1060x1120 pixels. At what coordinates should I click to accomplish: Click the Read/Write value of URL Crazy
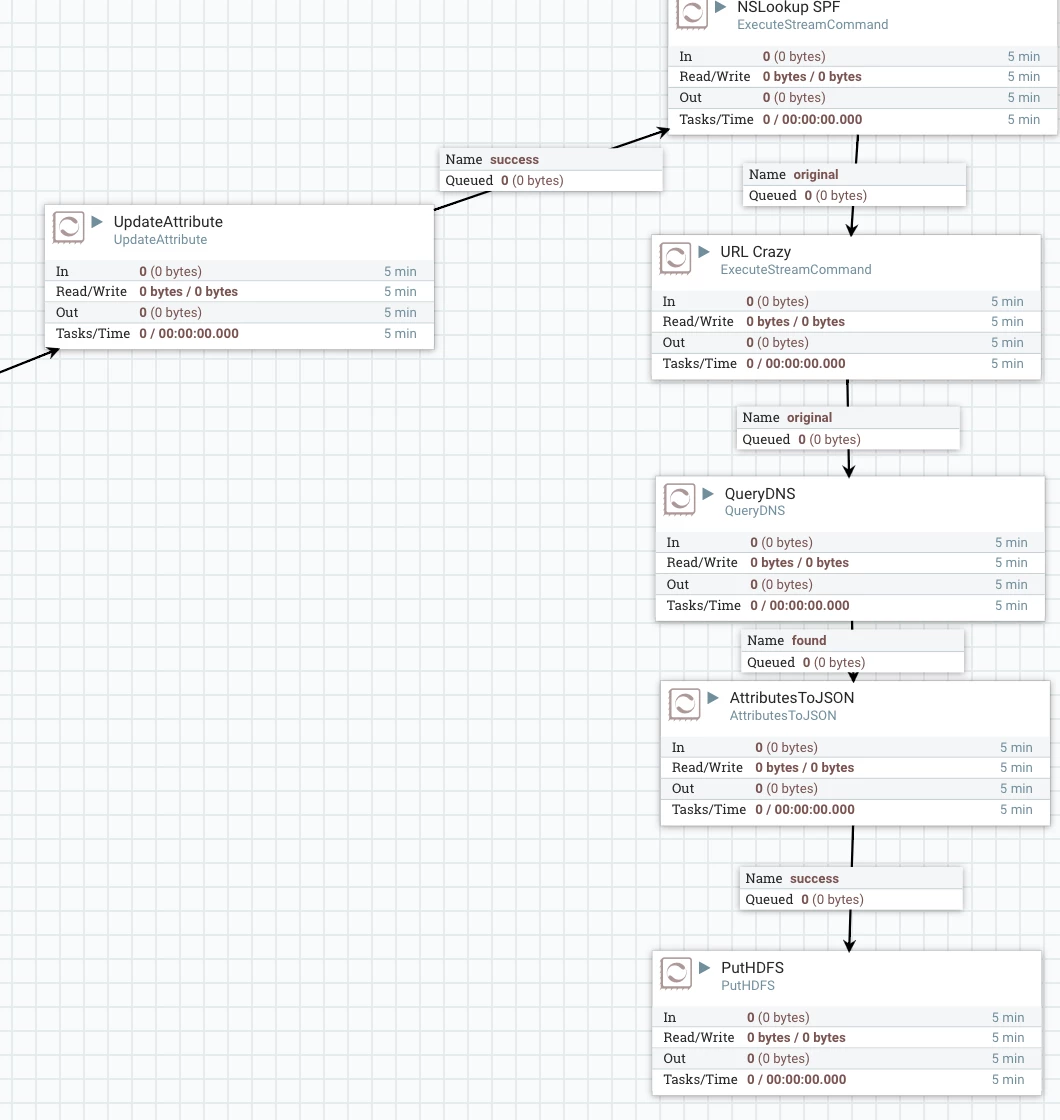pyautogui.click(x=796, y=321)
